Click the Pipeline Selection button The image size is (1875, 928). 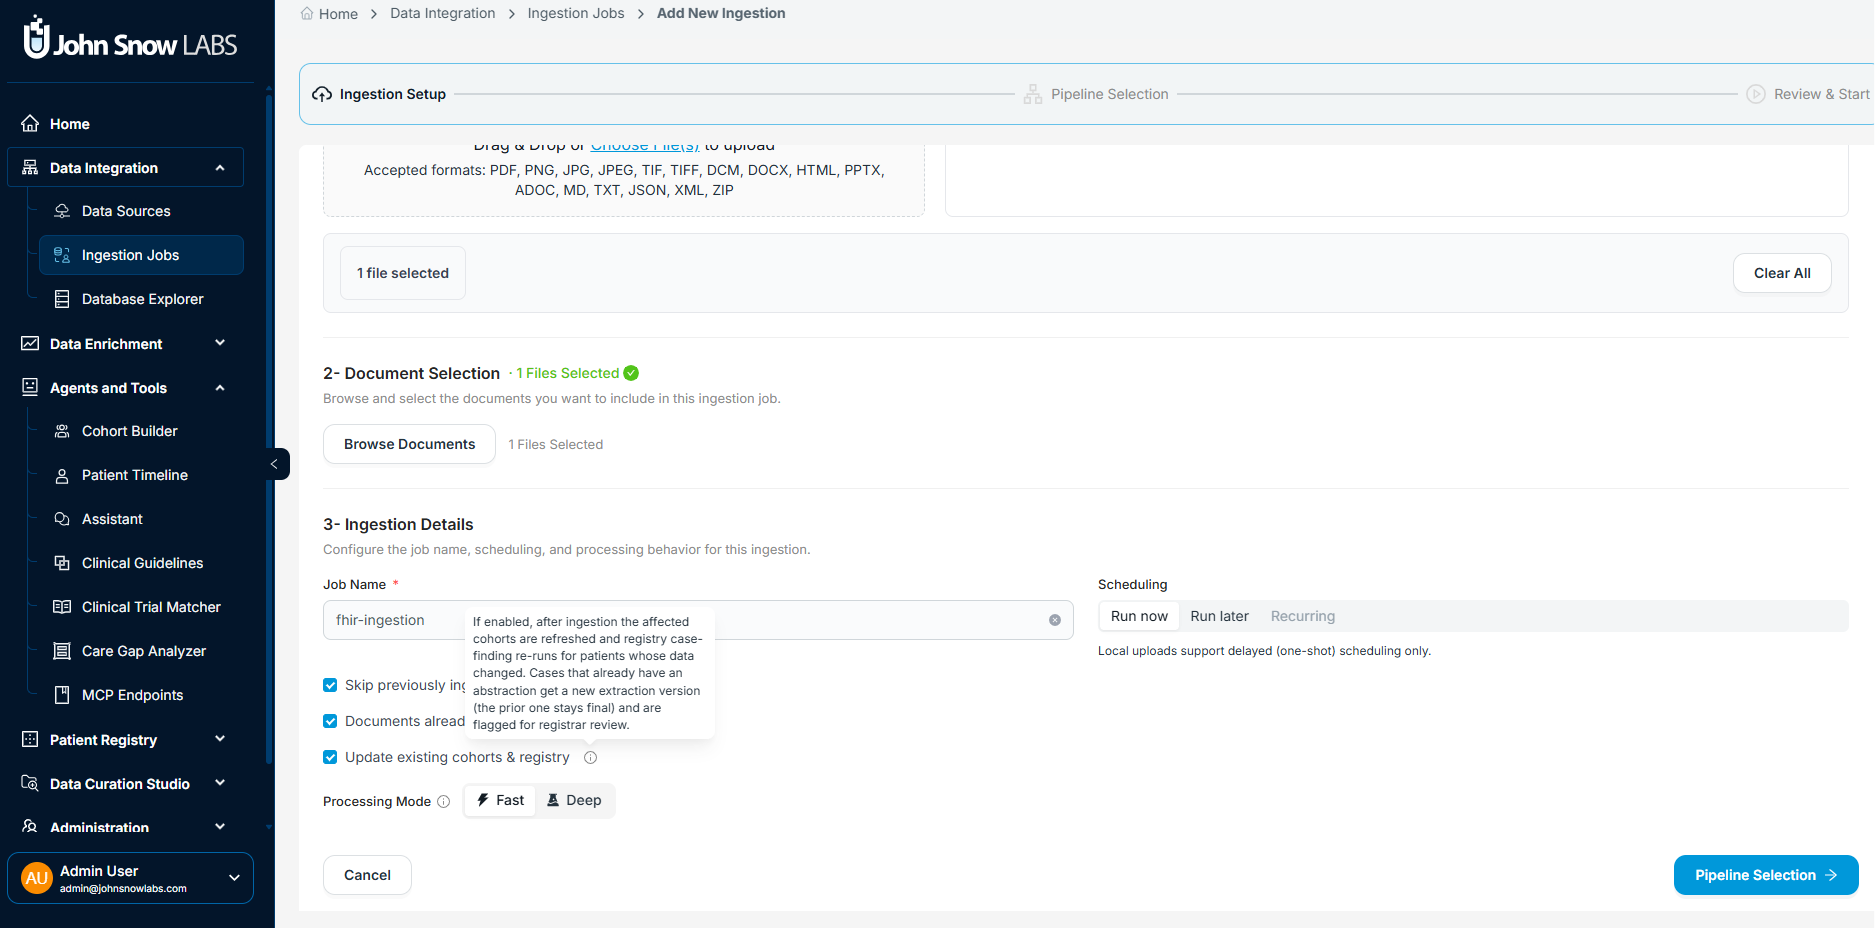click(x=1765, y=875)
